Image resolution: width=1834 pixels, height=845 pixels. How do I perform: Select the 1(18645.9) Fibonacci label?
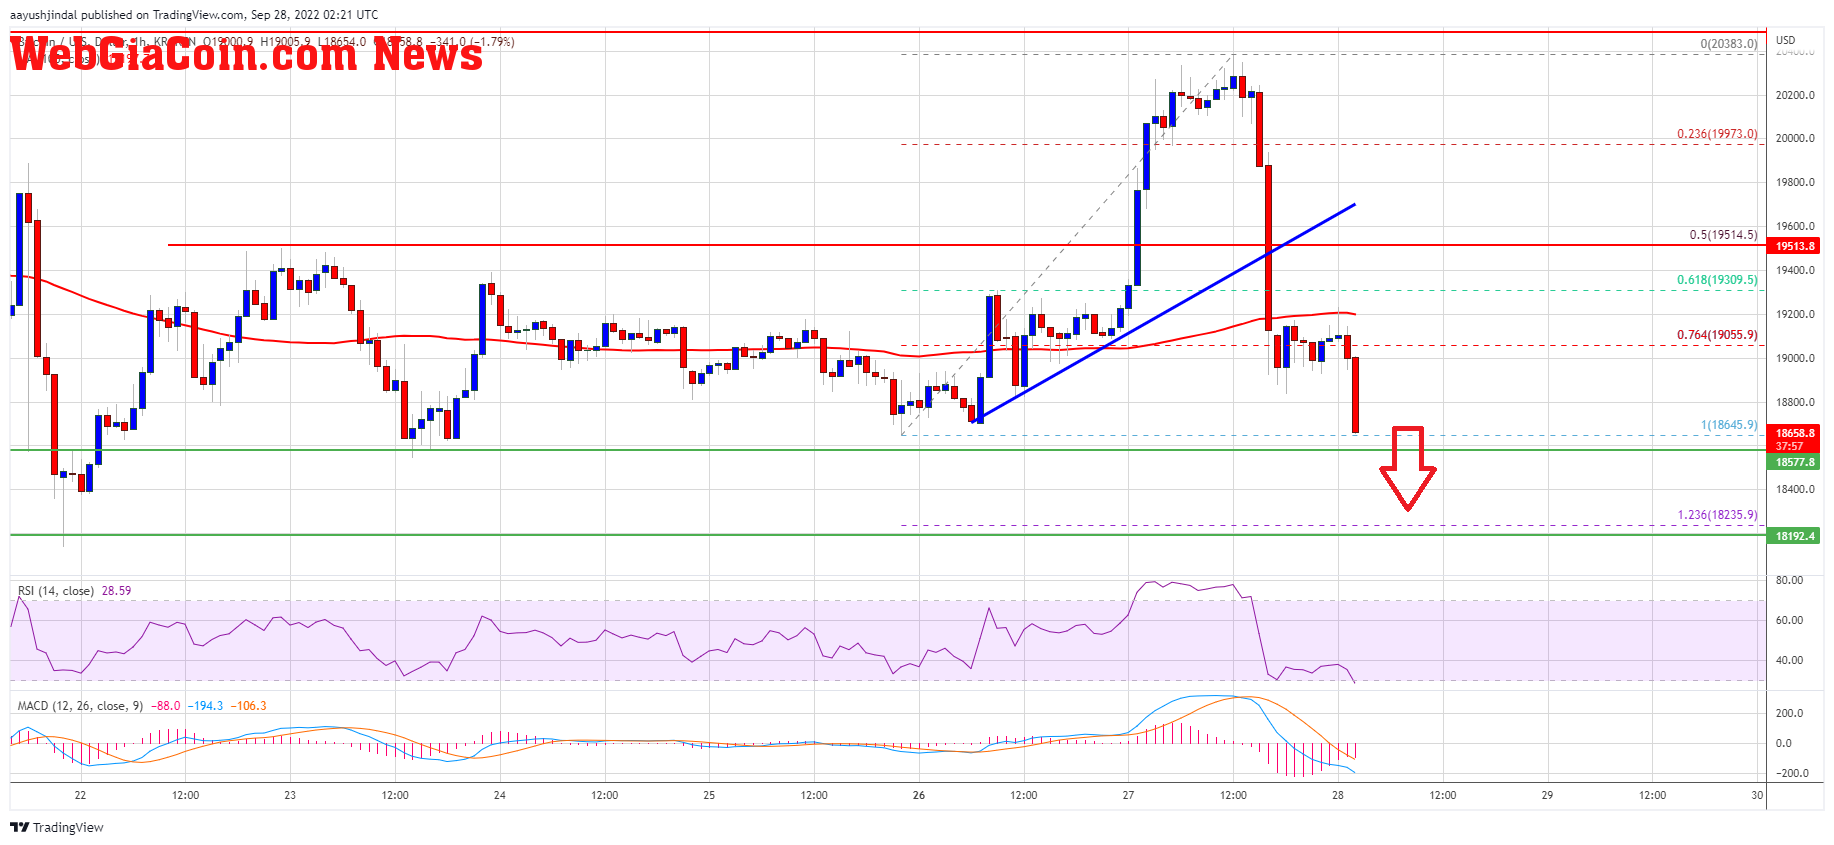click(1729, 425)
